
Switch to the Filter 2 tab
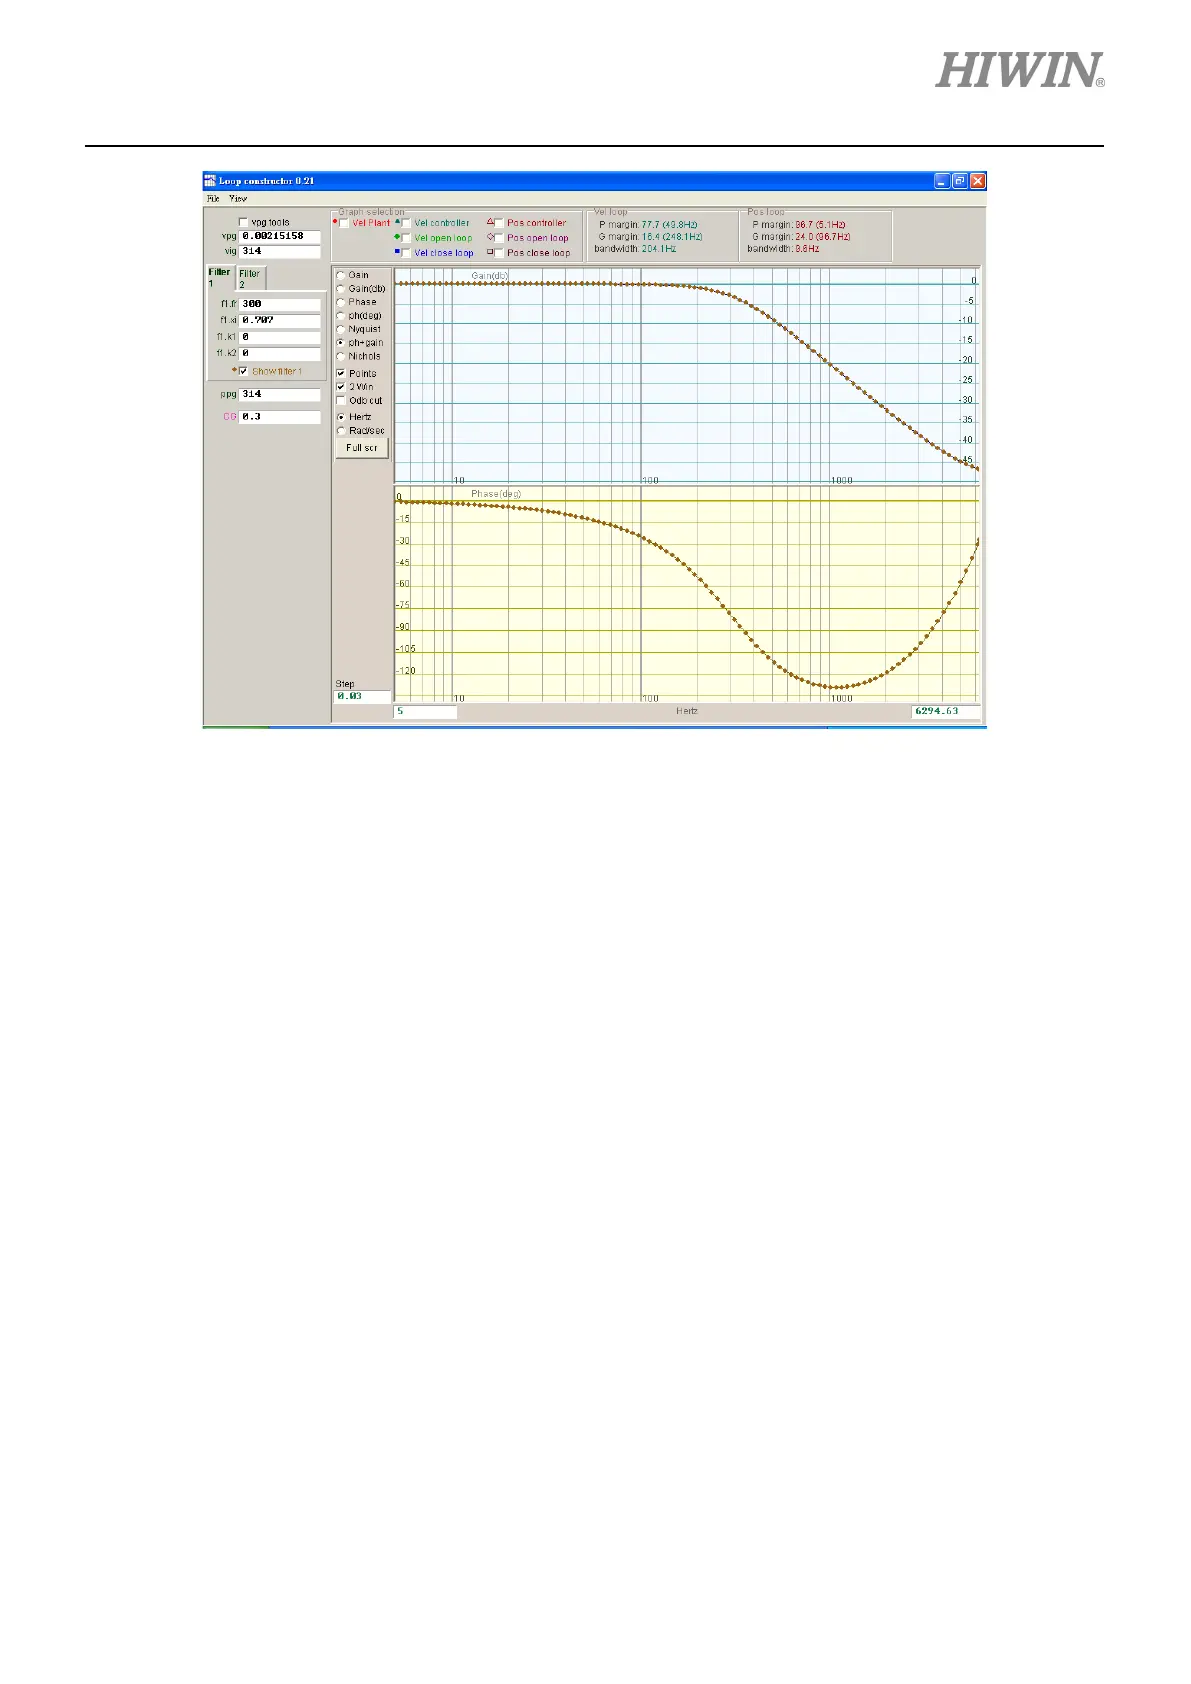coord(250,279)
